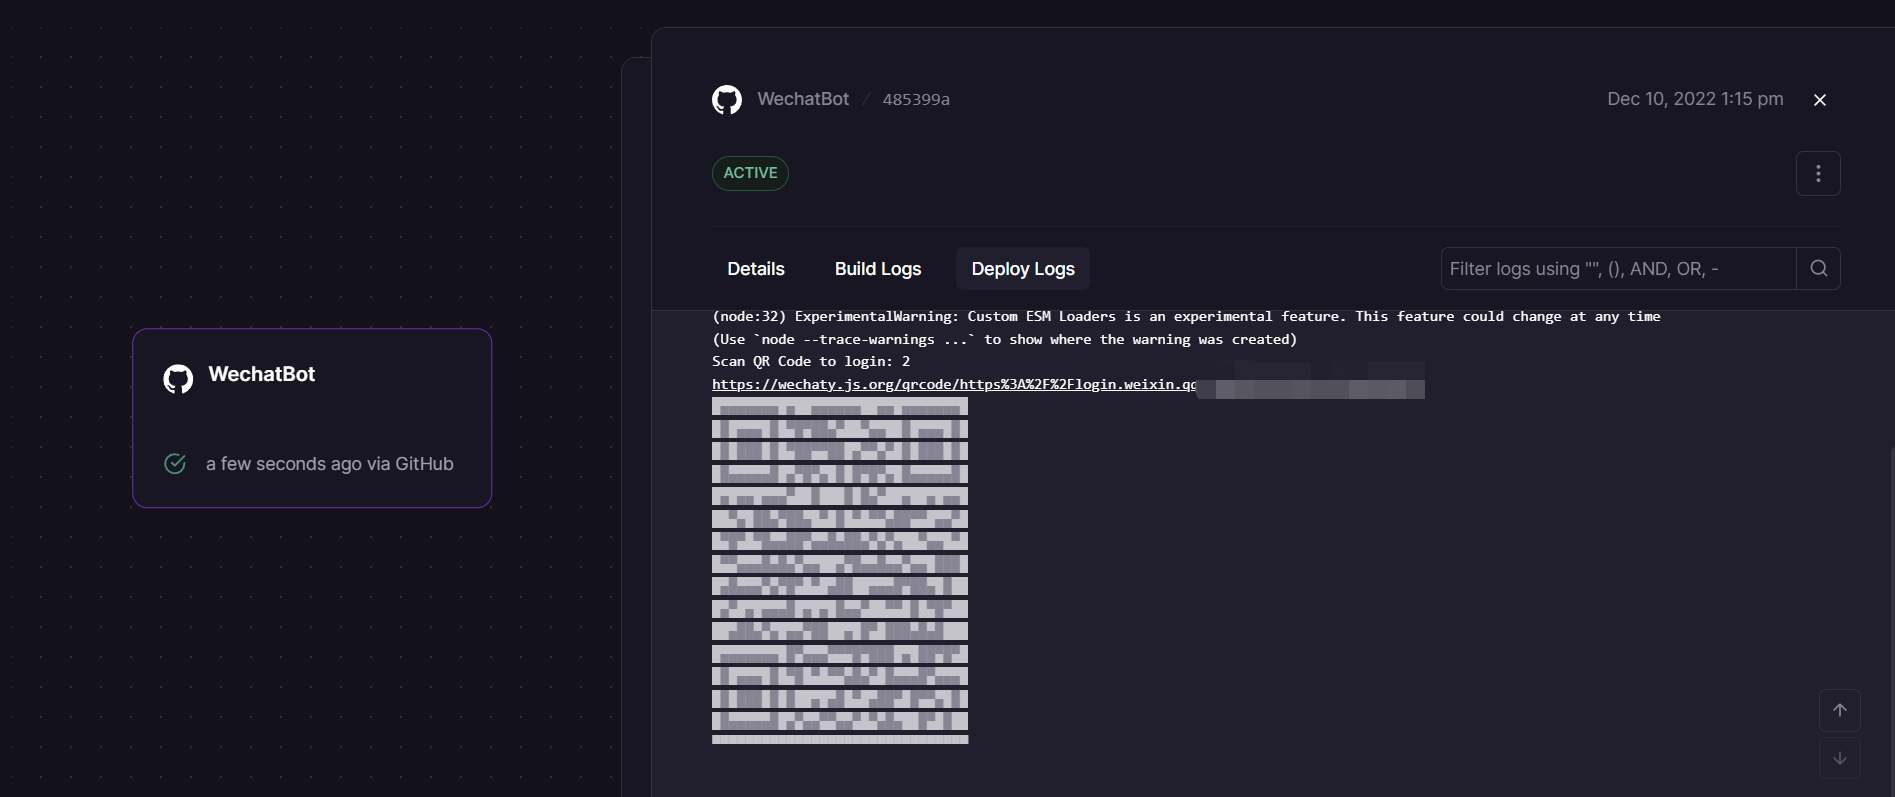Close the deployment panel with the X

coord(1820,100)
